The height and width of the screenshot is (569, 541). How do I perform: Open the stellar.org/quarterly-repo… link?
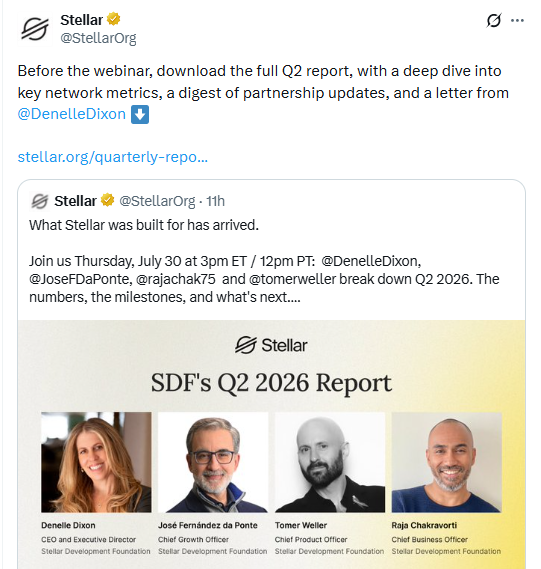click(x=112, y=157)
